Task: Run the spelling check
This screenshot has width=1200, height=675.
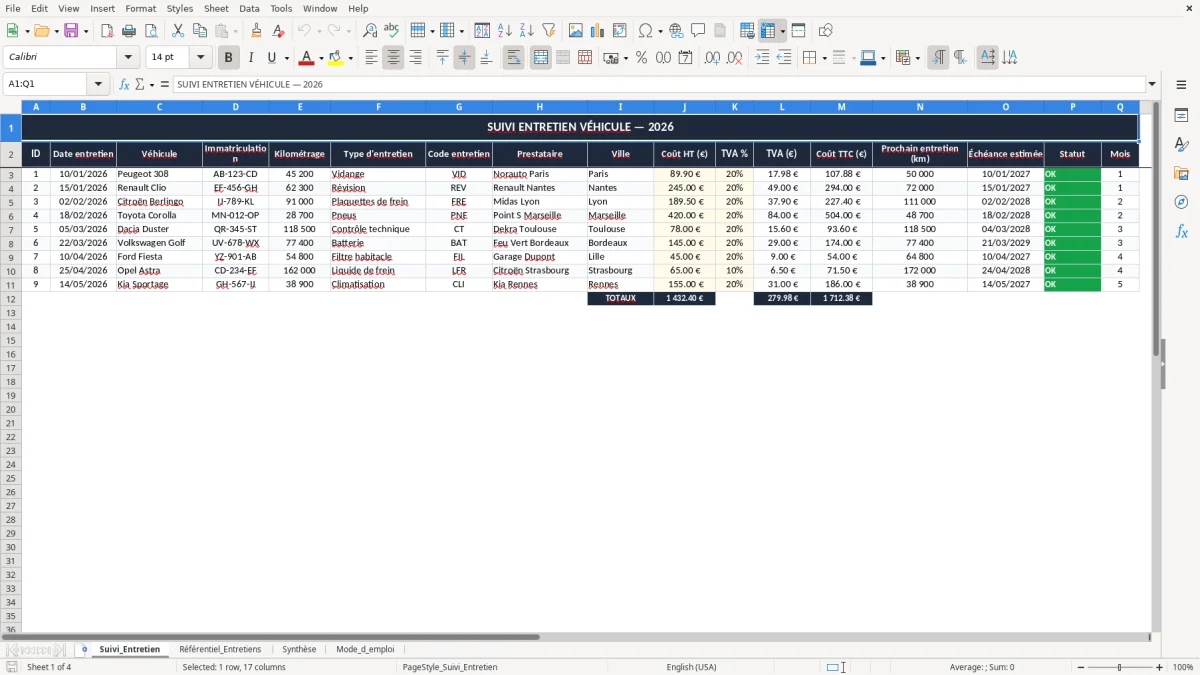Action: point(391,31)
